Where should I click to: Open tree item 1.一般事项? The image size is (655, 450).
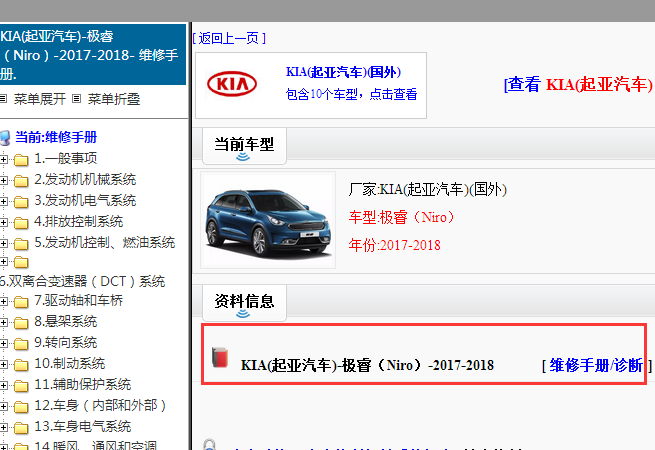click(66, 158)
